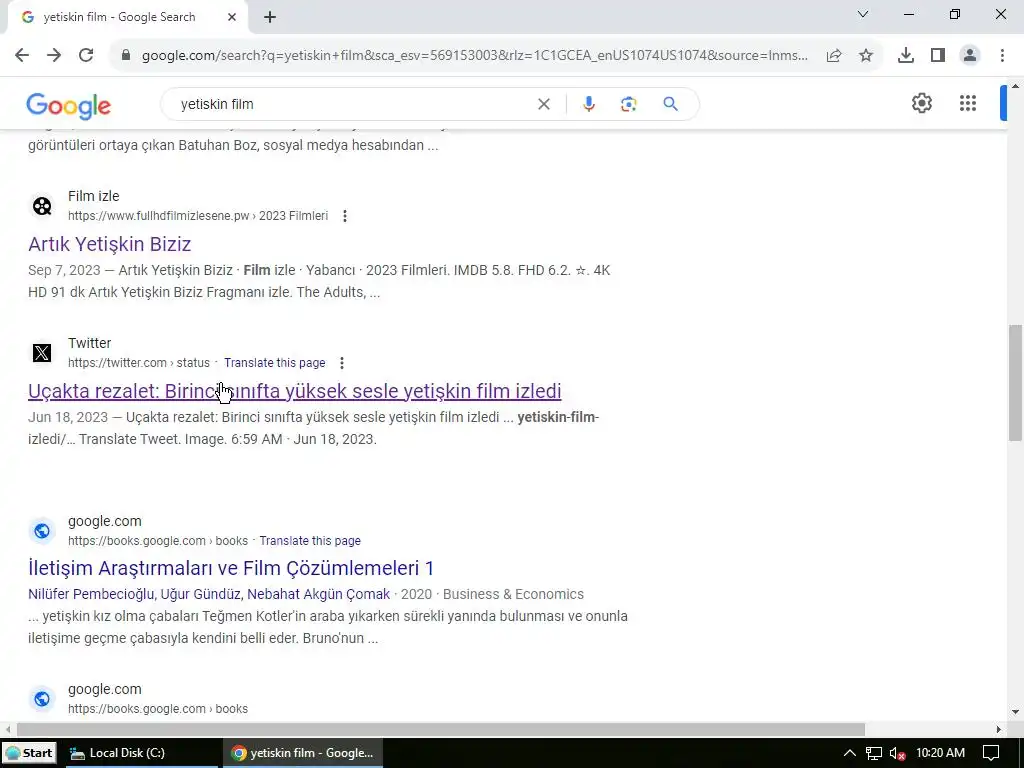Click scrollbar down arrow

[1015, 712]
